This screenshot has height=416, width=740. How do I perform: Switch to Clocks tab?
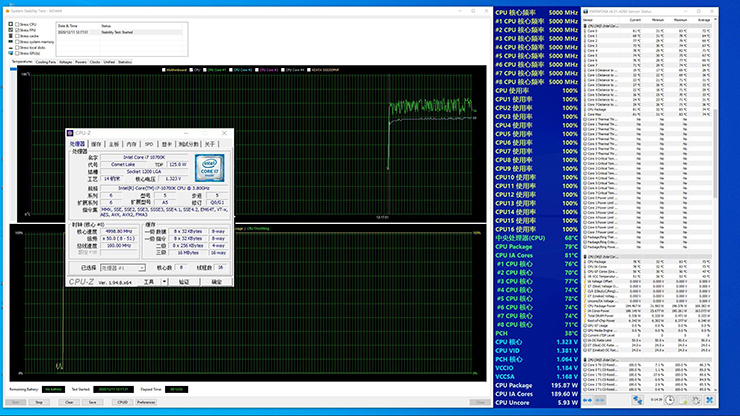pyautogui.click(x=95, y=62)
